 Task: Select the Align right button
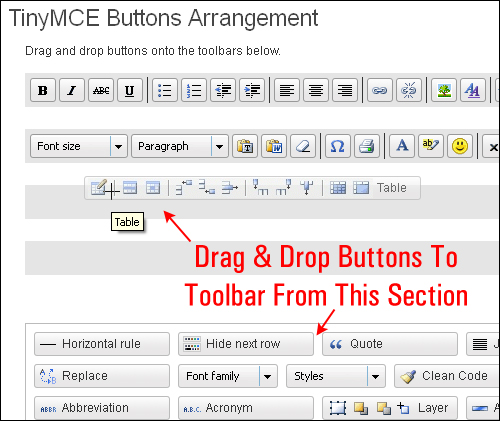point(345,90)
